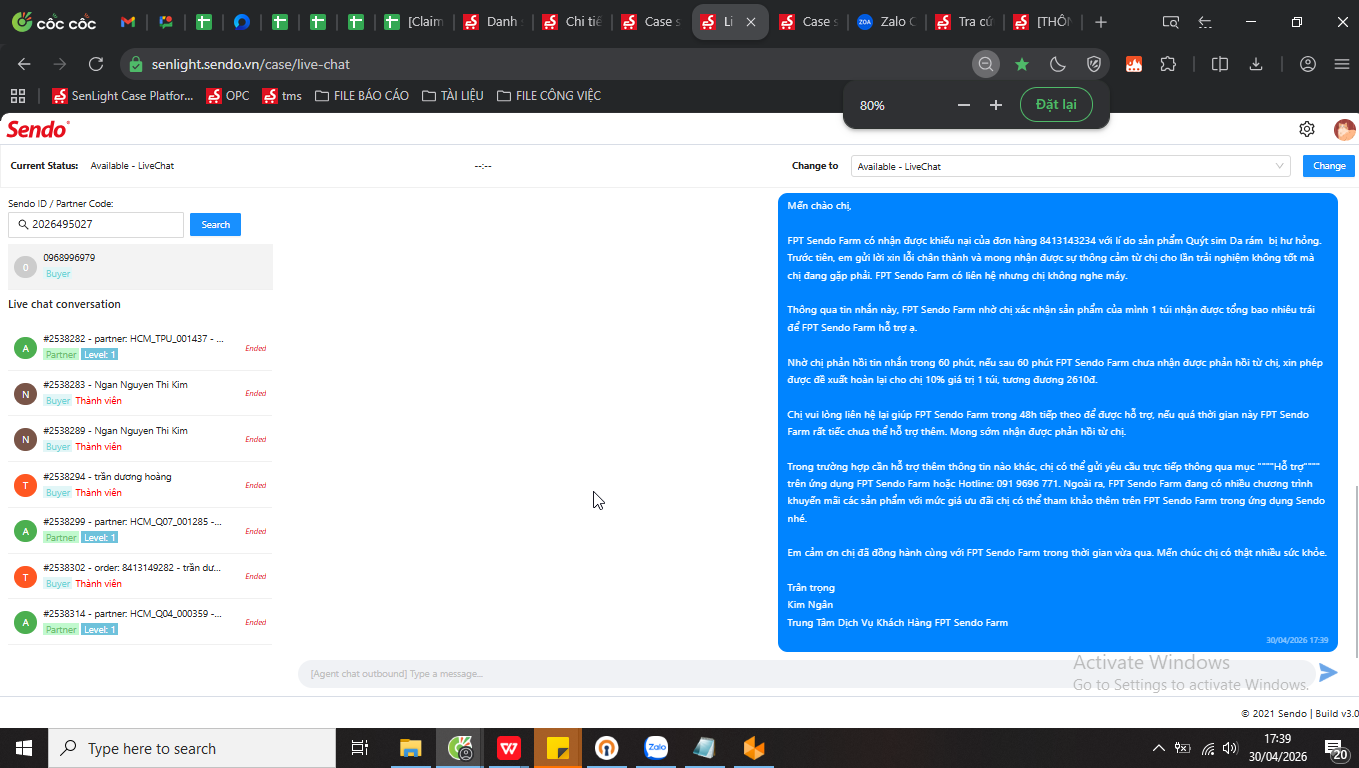Click the browser zoom magnifier icon
The width and height of the screenshot is (1359, 768).
[986, 64]
